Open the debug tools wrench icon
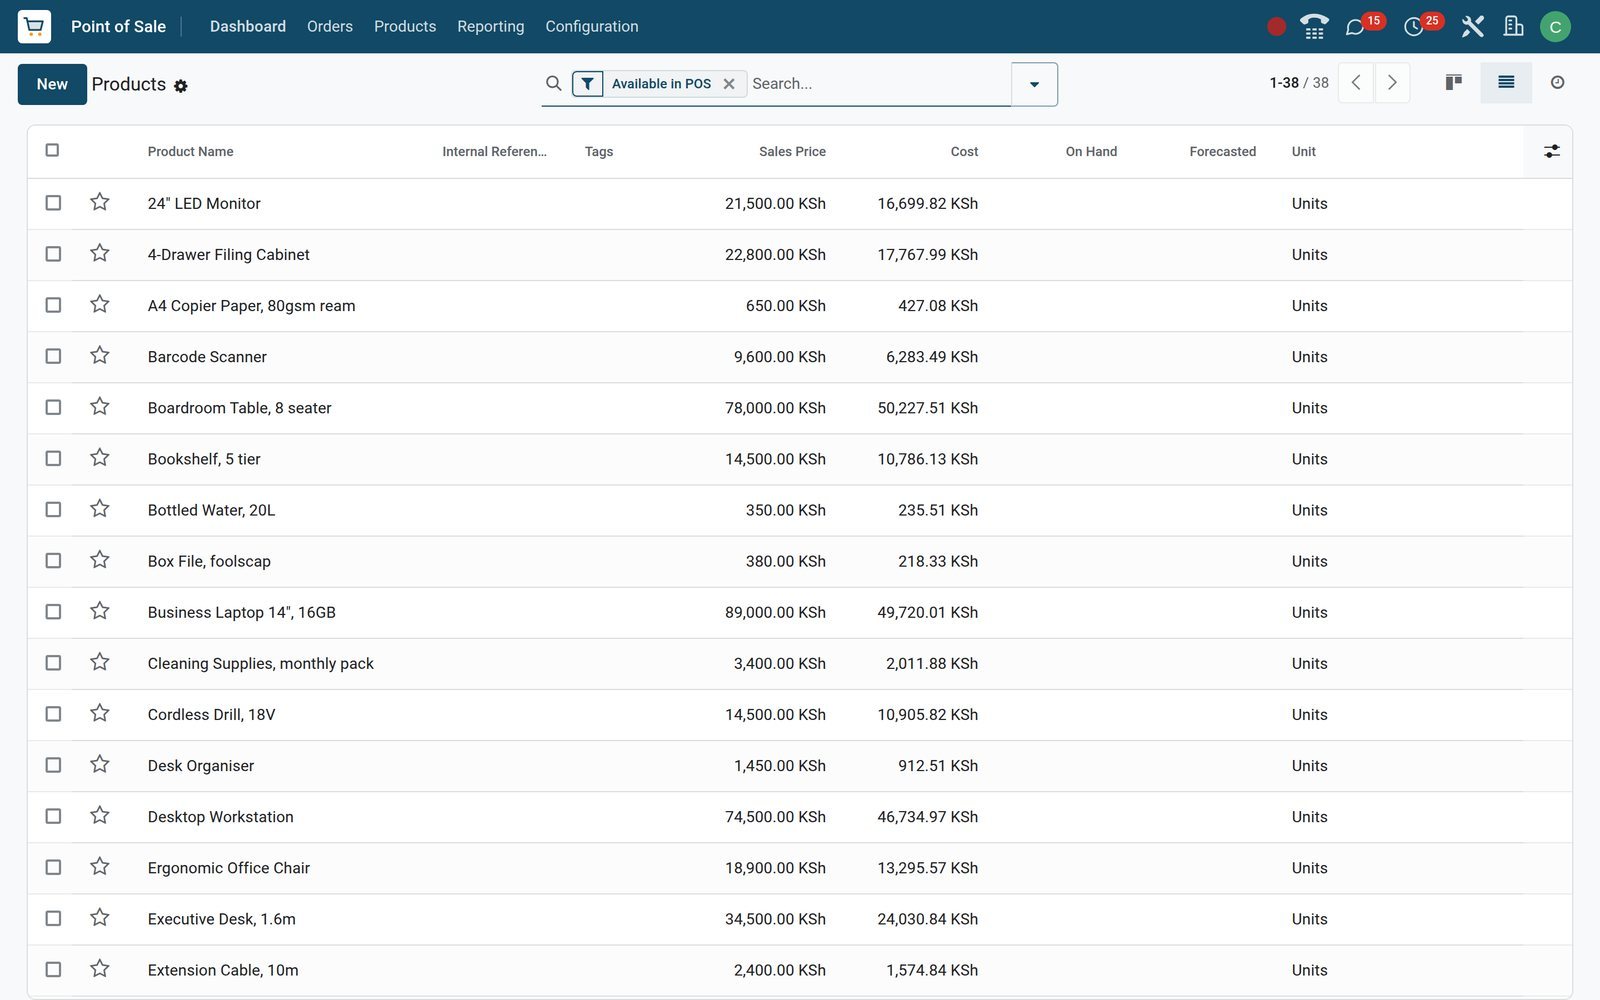The width and height of the screenshot is (1600, 1000). pos(1472,26)
